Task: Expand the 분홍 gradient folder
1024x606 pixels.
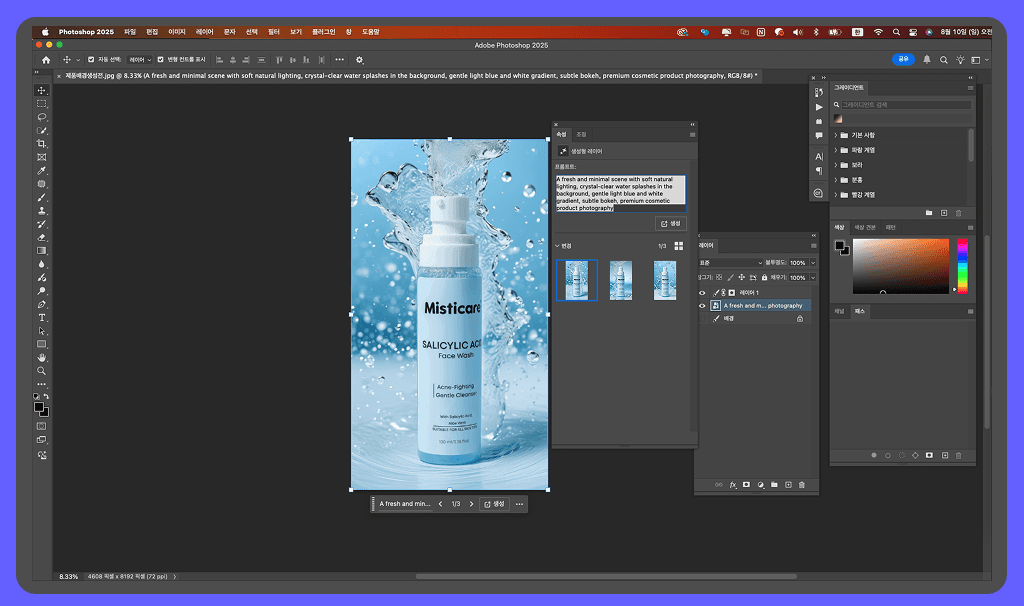Action: 836,180
